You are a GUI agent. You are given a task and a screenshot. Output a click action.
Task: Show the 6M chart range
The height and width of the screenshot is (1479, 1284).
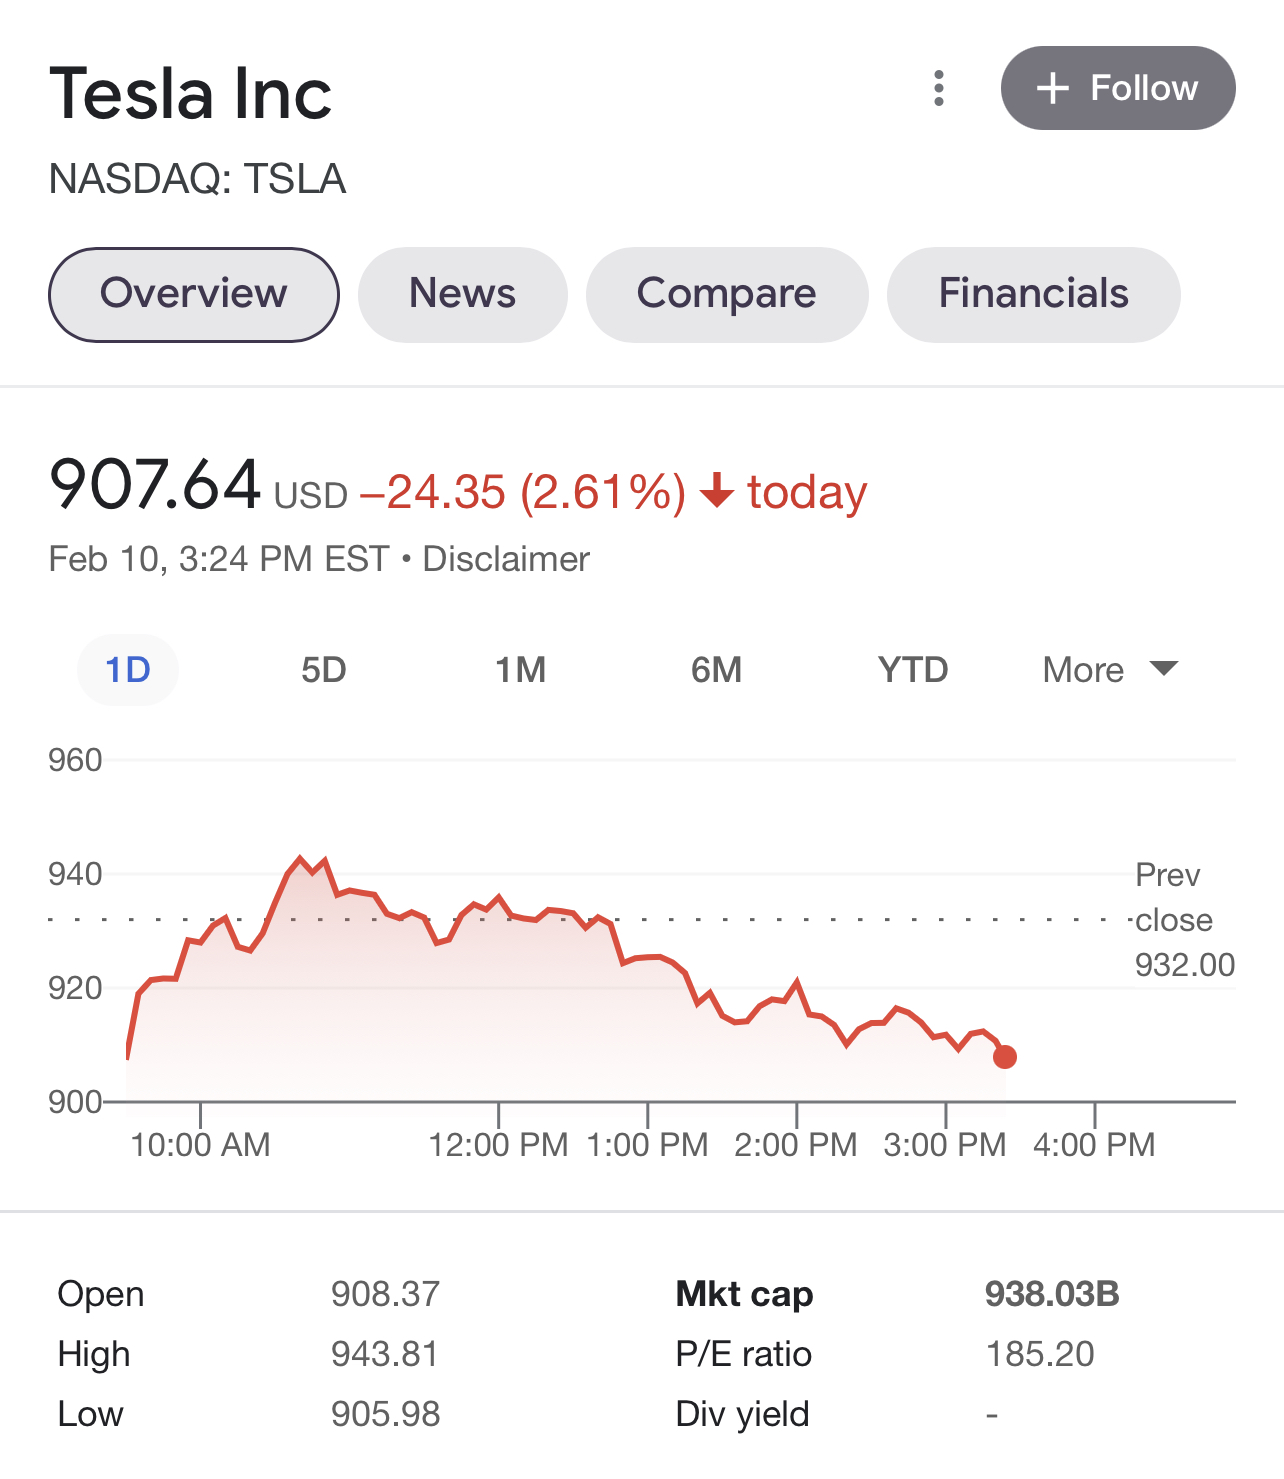click(717, 669)
